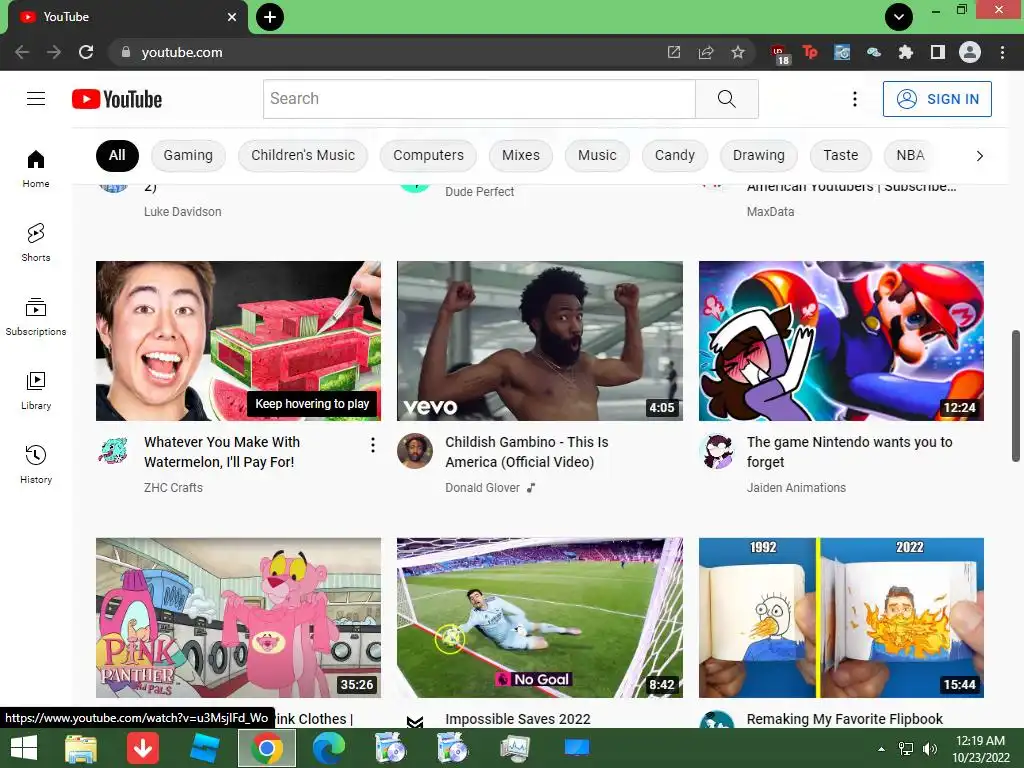
Task: Click the YouTube logo
Action: pos(117,99)
